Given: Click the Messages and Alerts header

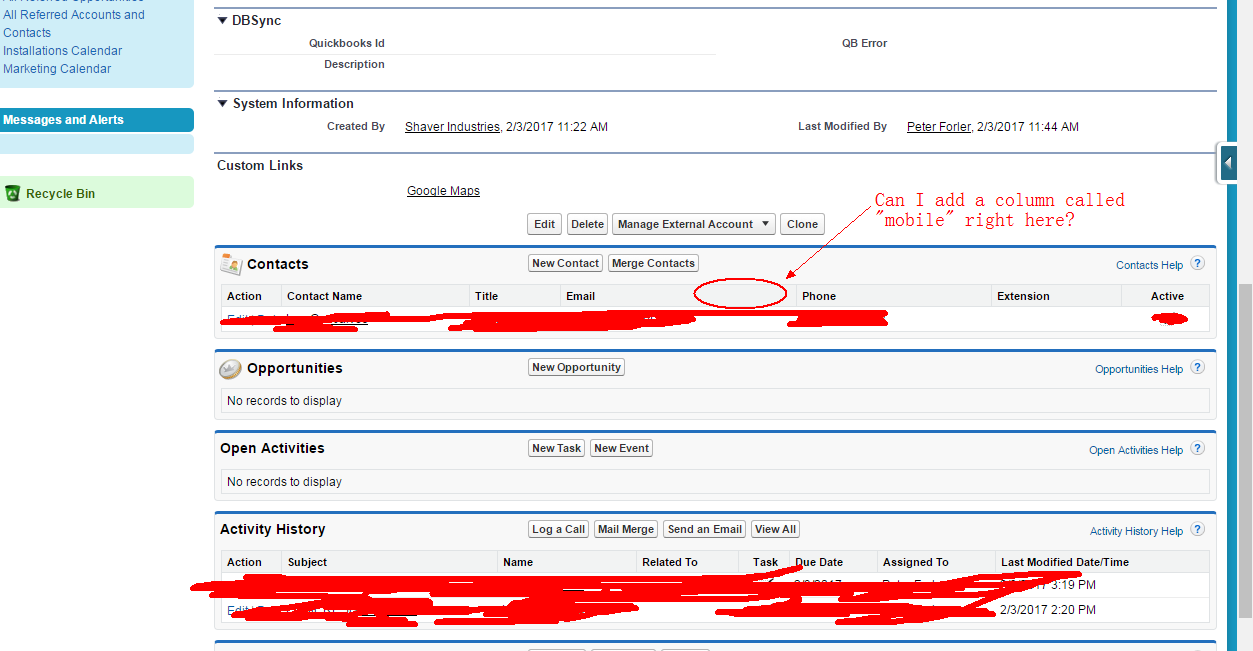Looking at the screenshot, I should pos(97,120).
